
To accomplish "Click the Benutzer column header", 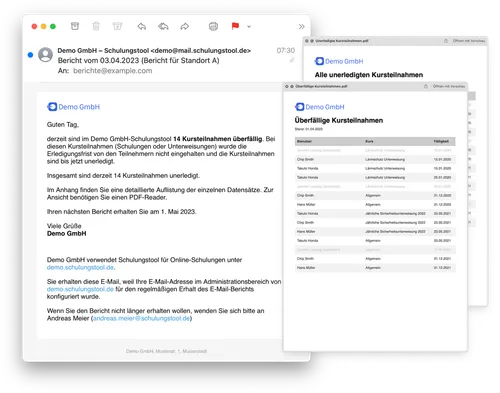I will 304,141.
